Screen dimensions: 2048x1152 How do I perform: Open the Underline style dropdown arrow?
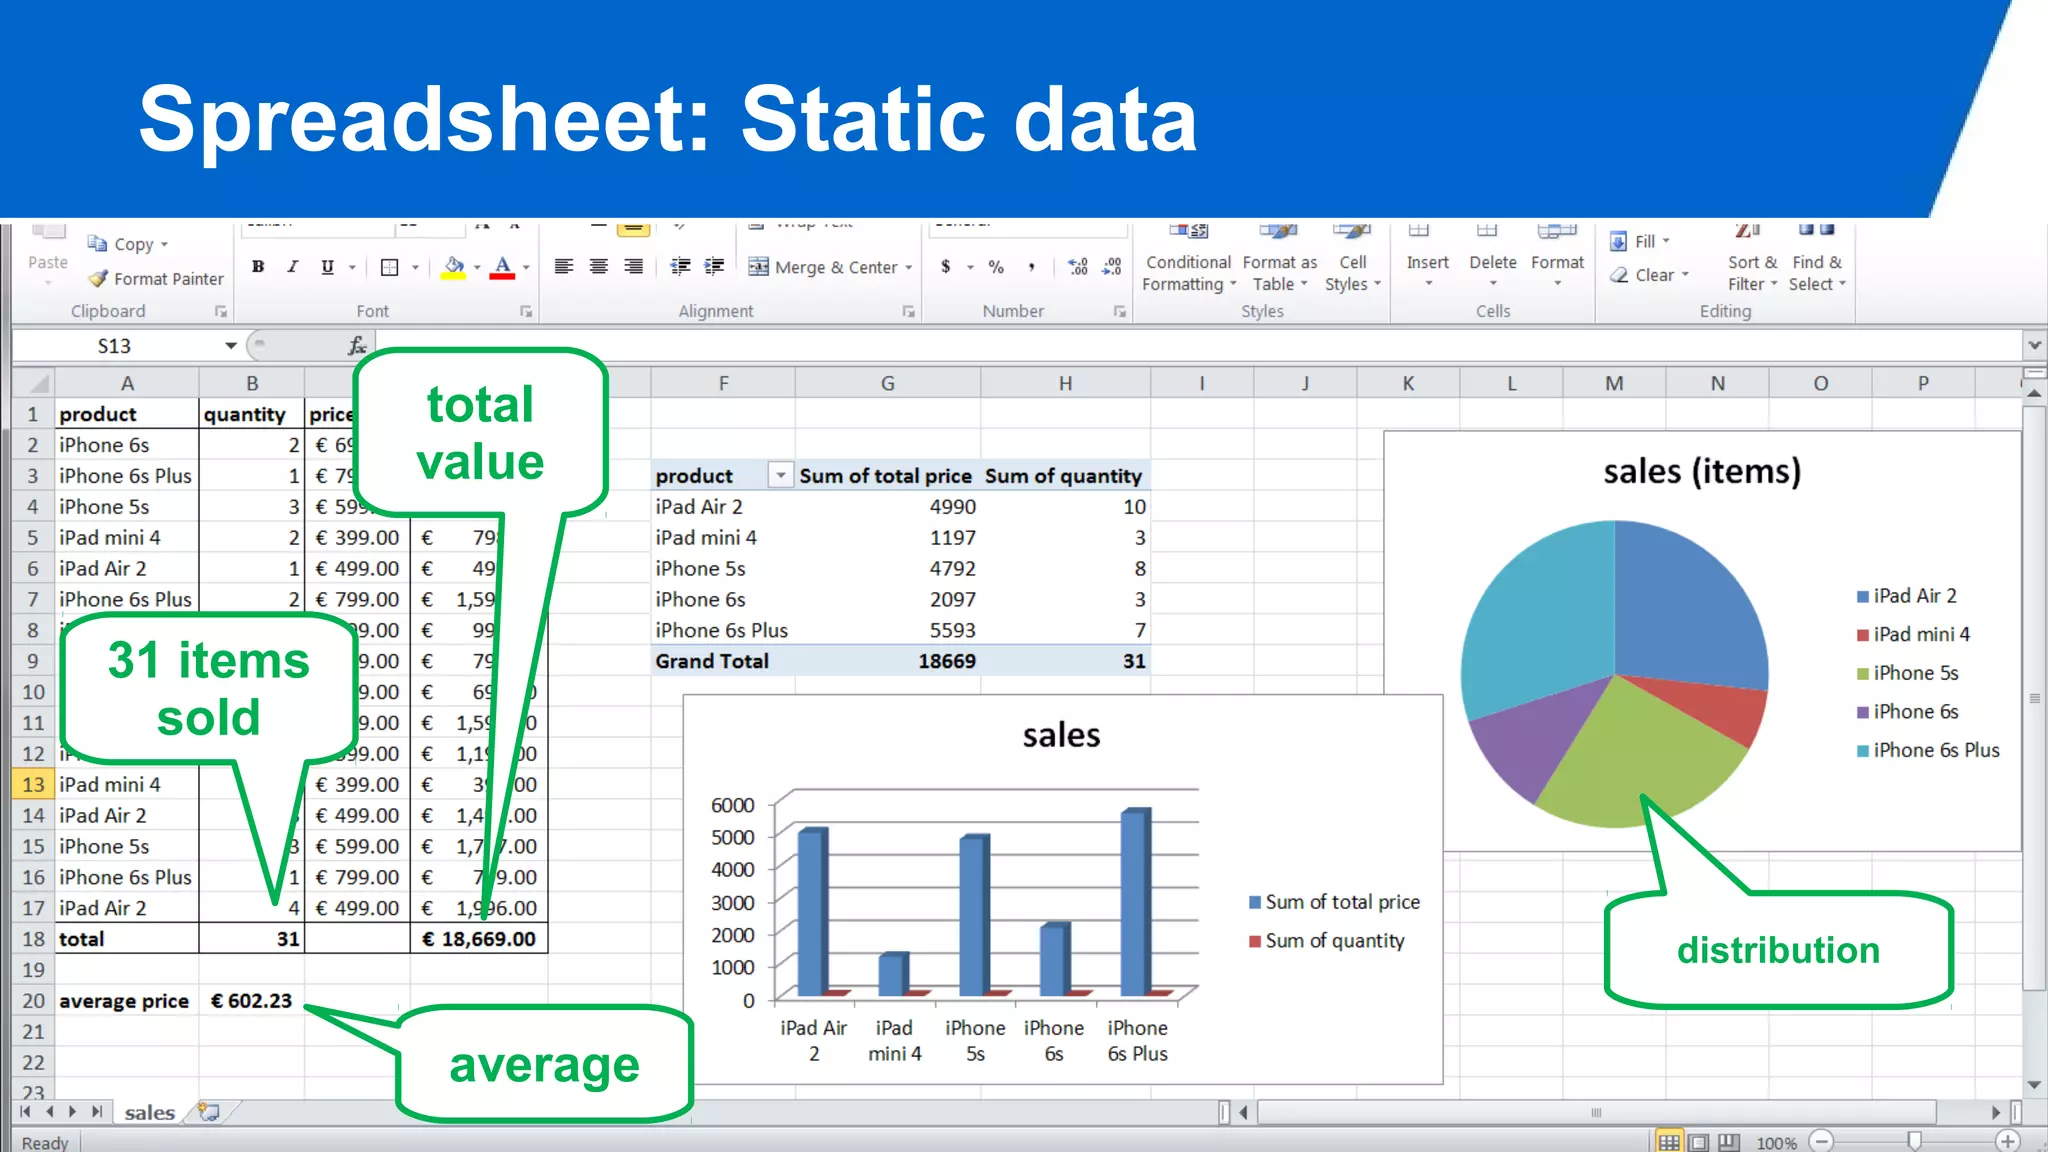(x=352, y=268)
